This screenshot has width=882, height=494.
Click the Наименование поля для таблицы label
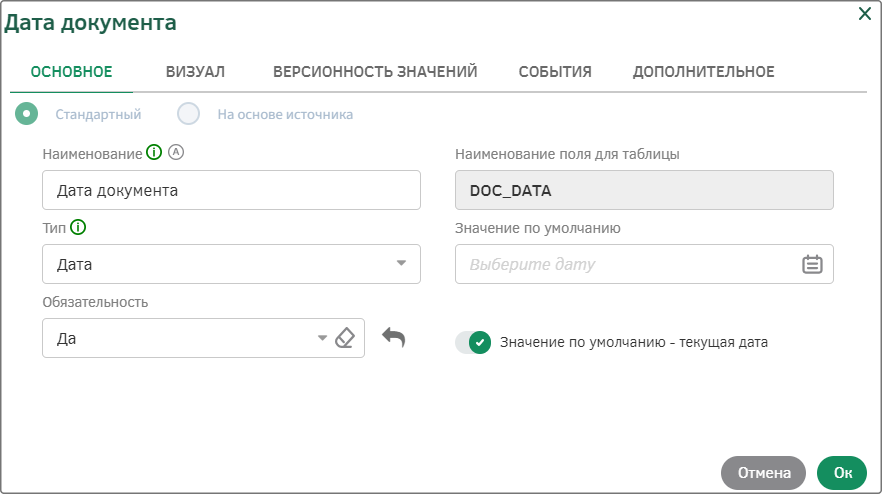tap(567, 154)
